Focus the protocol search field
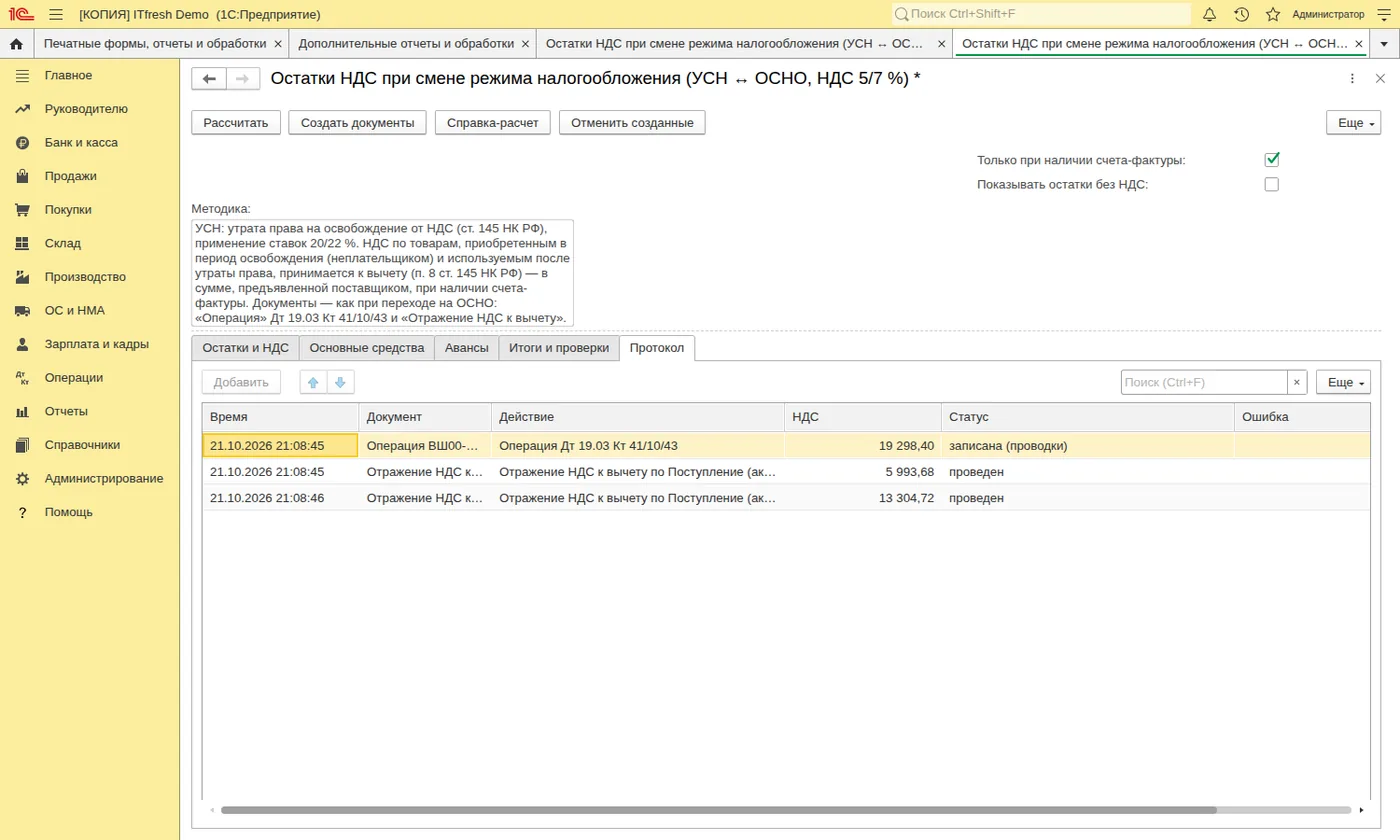This screenshot has height=840, width=1400. click(x=1204, y=382)
